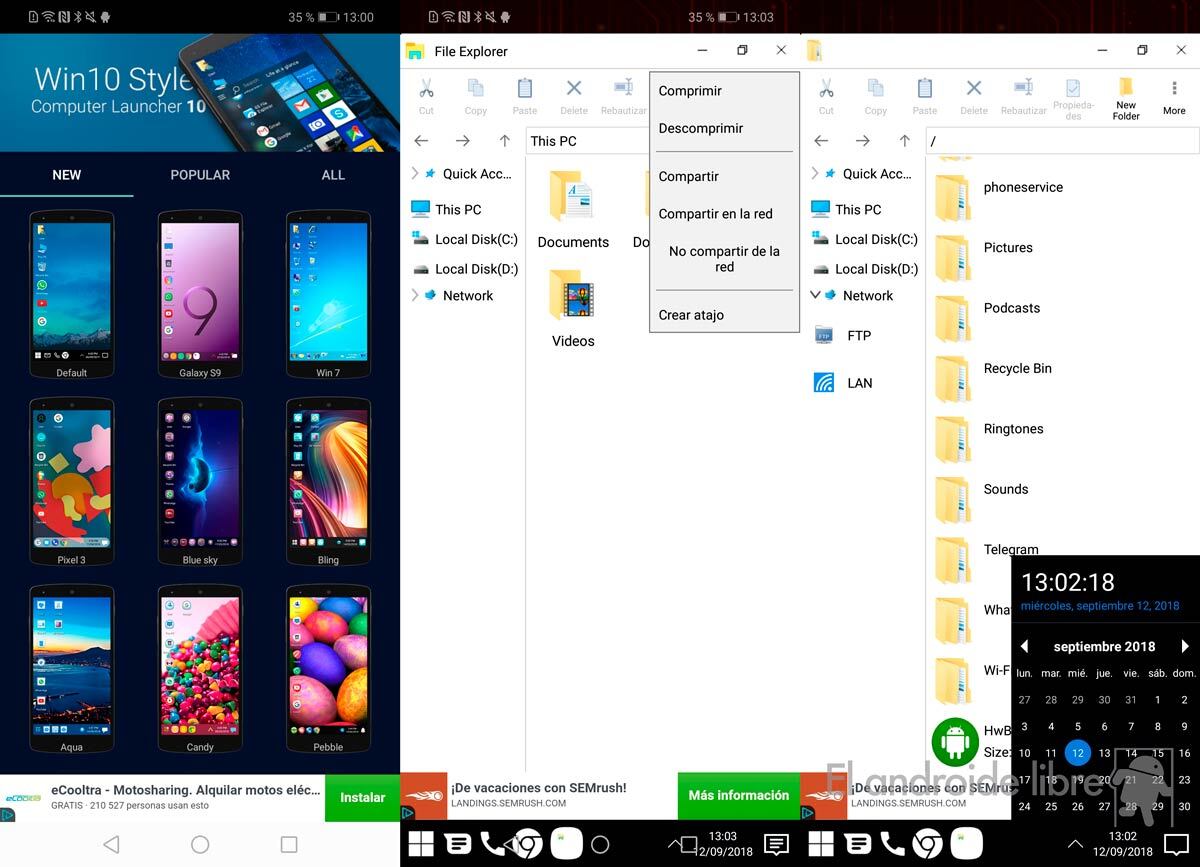Tap the Android recents square under the theme store
This screenshot has height=867, width=1200.
(289, 845)
